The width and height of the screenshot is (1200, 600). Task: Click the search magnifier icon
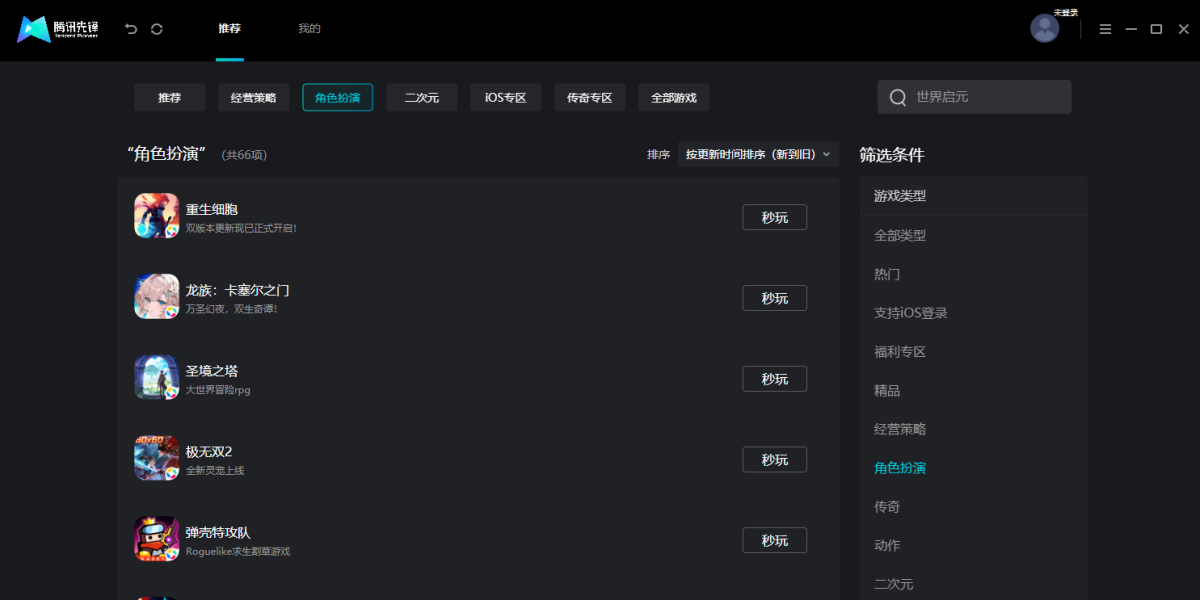897,97
